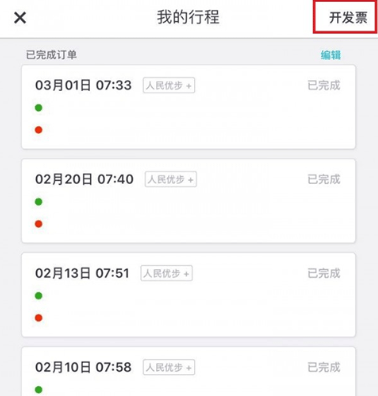This screenshot has height=396, width=378.
Task: Tap red destination dot on 02月20日 order
Action: pos(39,224)
